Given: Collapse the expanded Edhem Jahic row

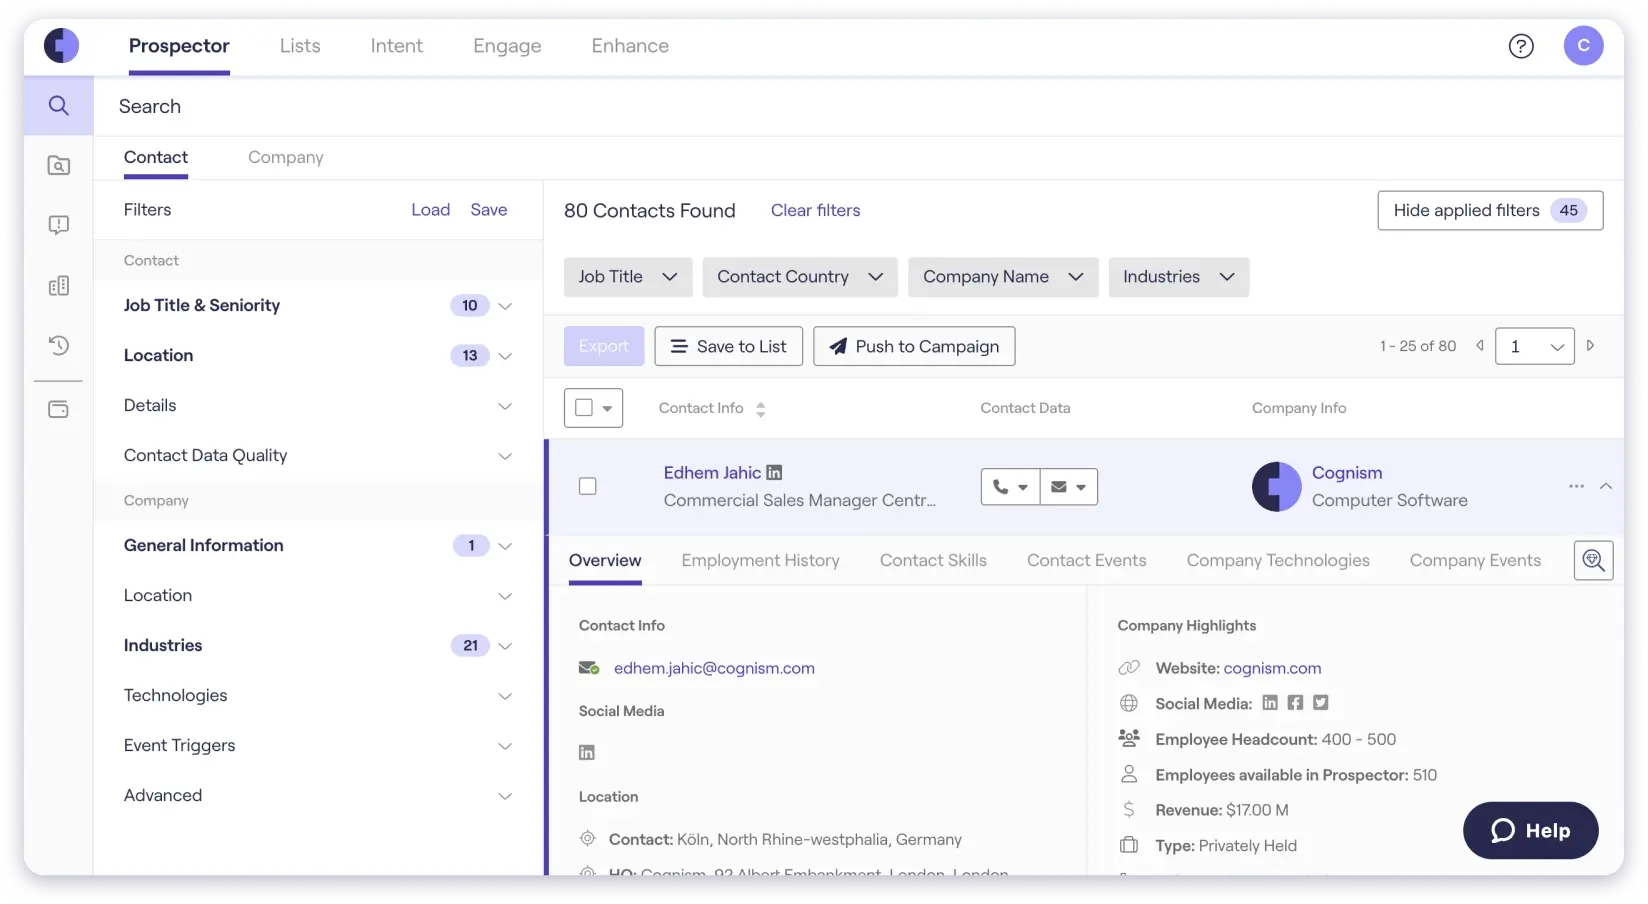Looking at the screenshot, I should (x=1607, y=487).
